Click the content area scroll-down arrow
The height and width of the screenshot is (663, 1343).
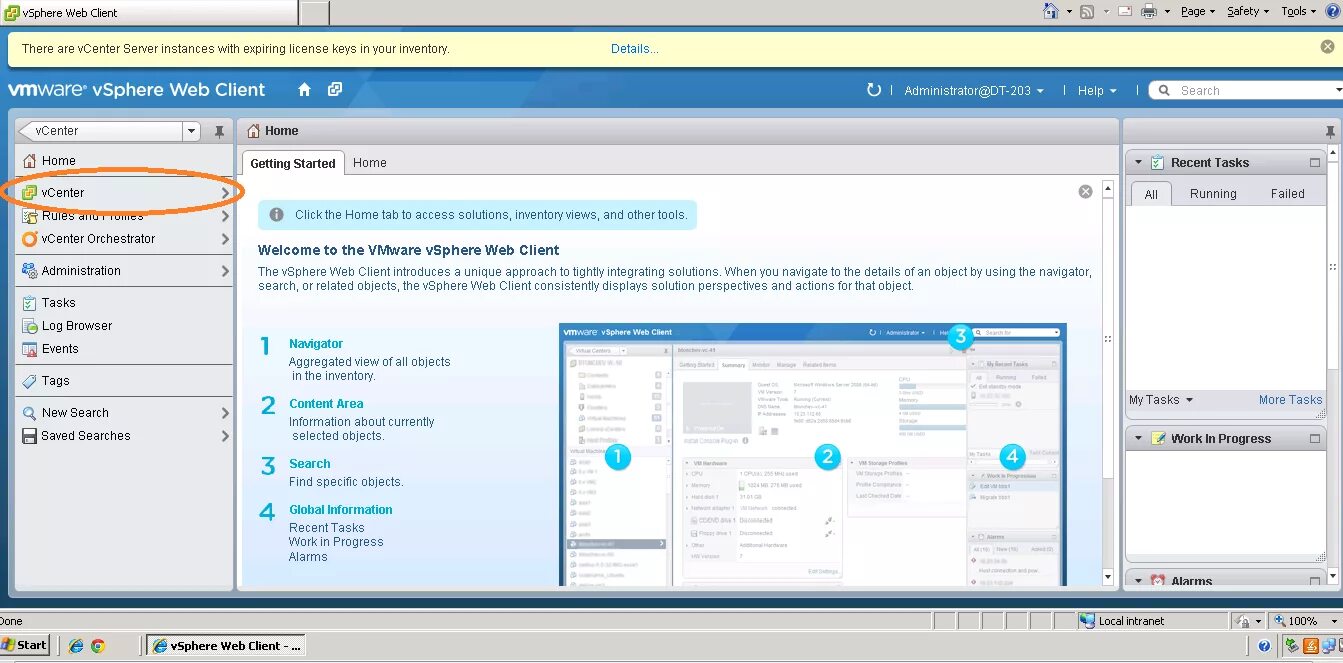tap(1108, 578)
